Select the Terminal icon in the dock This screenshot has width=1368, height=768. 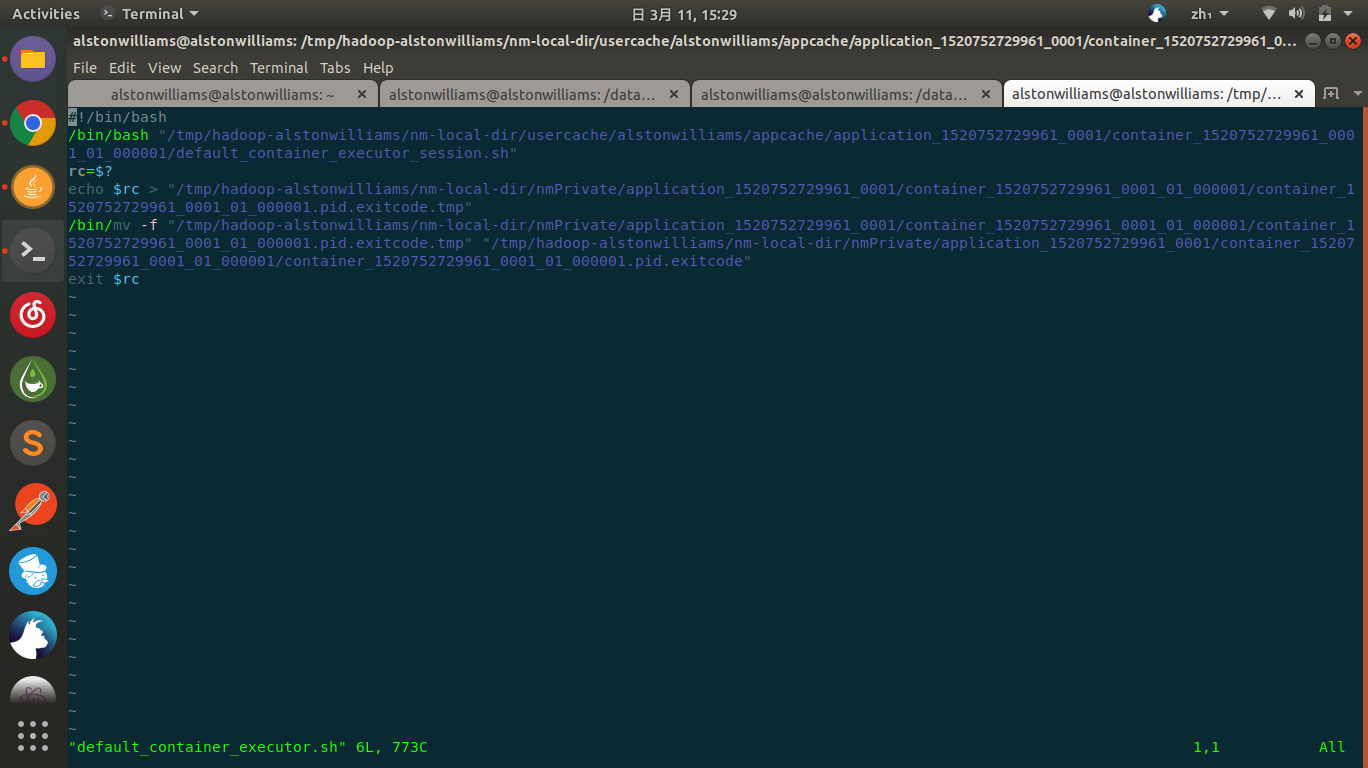[33, 251]
